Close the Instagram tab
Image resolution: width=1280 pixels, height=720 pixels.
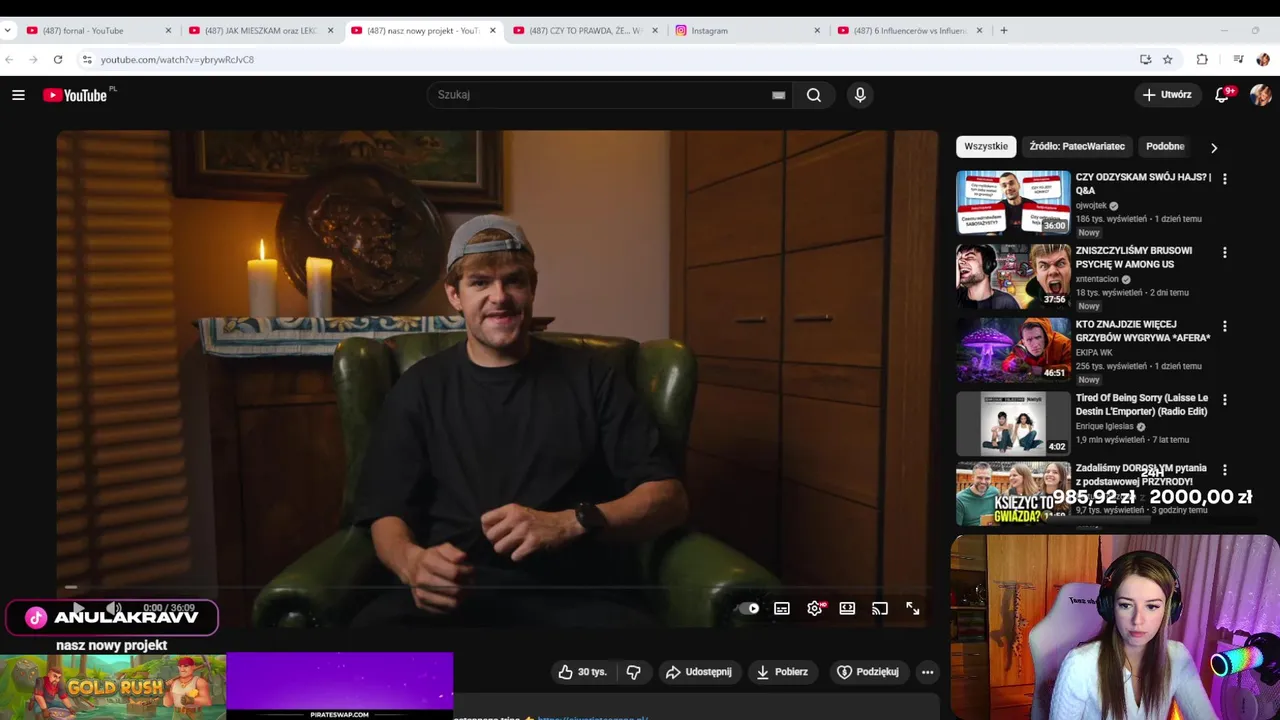tap(817, 31)
